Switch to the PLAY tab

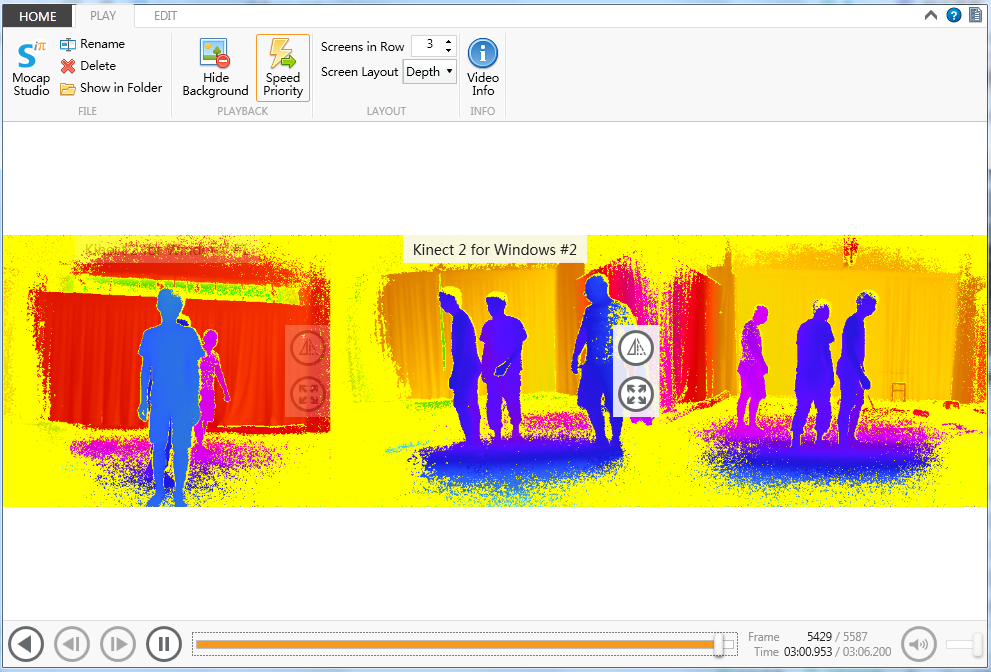click(x=103, y=16)
